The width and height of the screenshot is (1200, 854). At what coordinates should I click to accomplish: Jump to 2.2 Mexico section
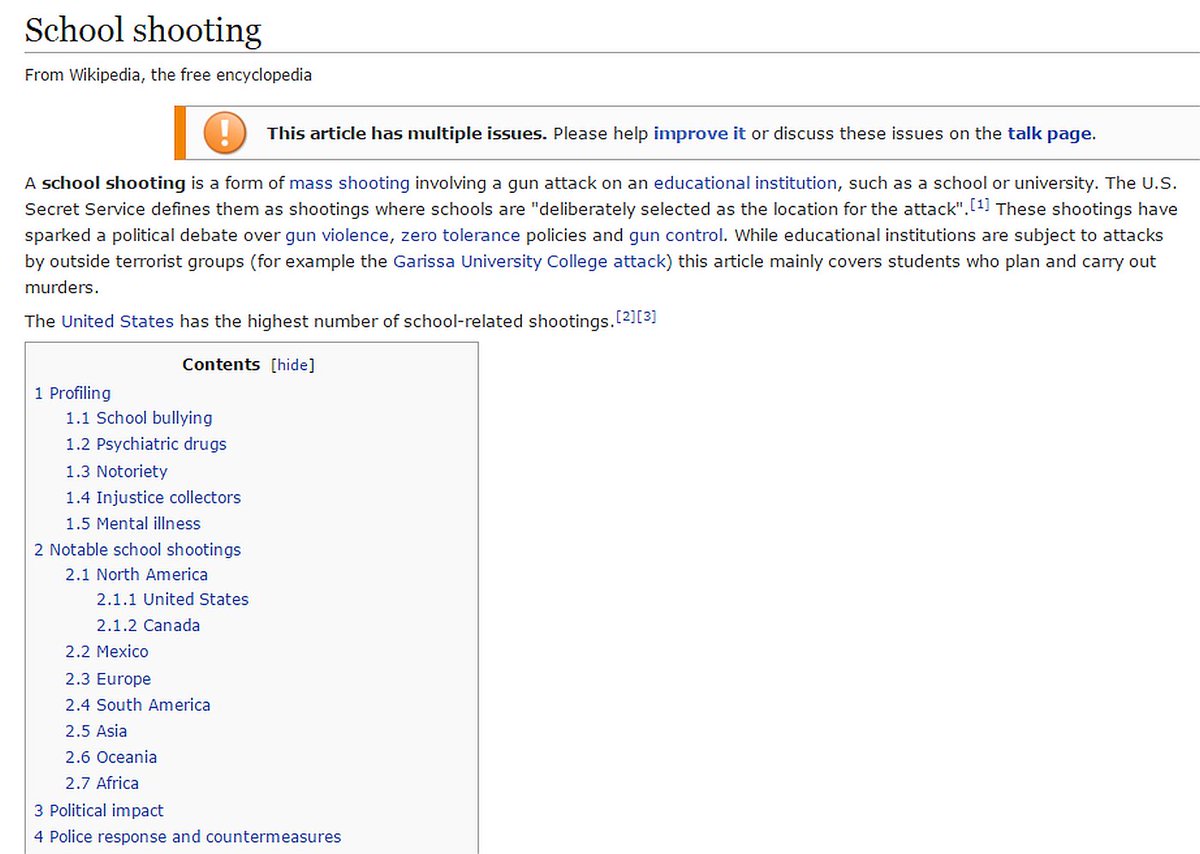click(x=107, y=652)
